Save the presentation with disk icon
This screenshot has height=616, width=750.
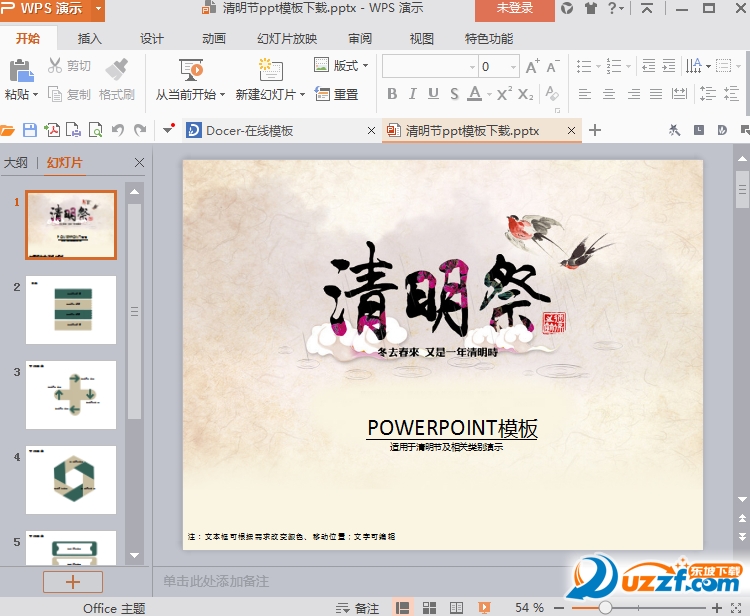click(30, 130)
